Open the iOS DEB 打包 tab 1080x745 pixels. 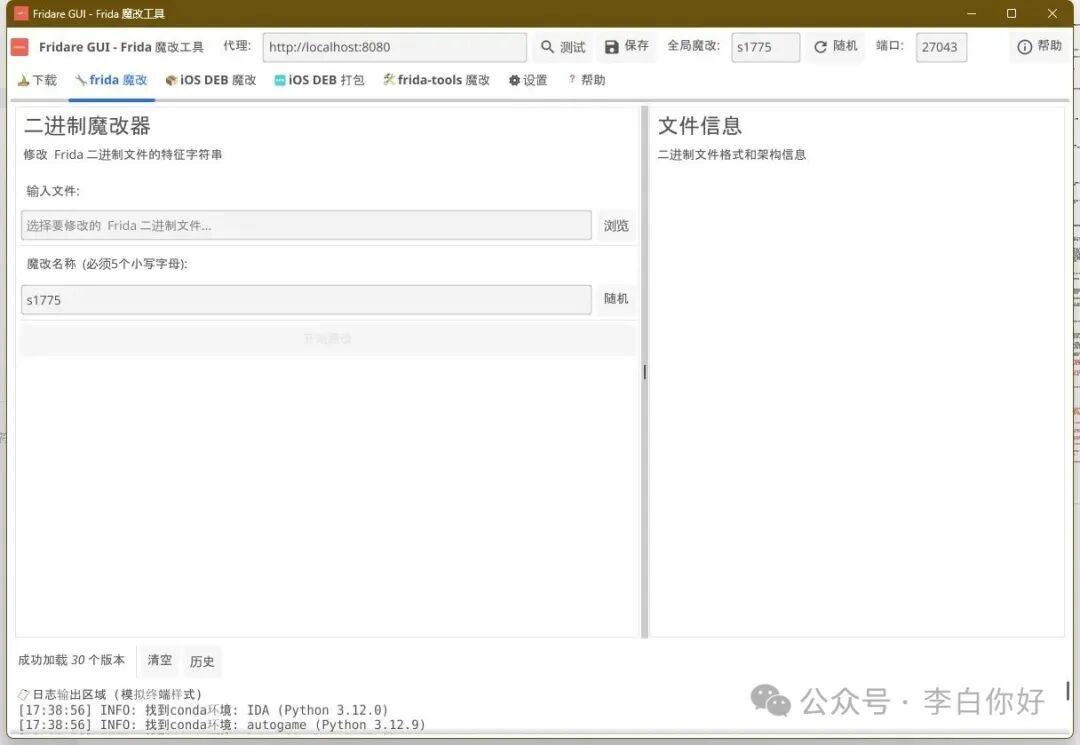319,80
